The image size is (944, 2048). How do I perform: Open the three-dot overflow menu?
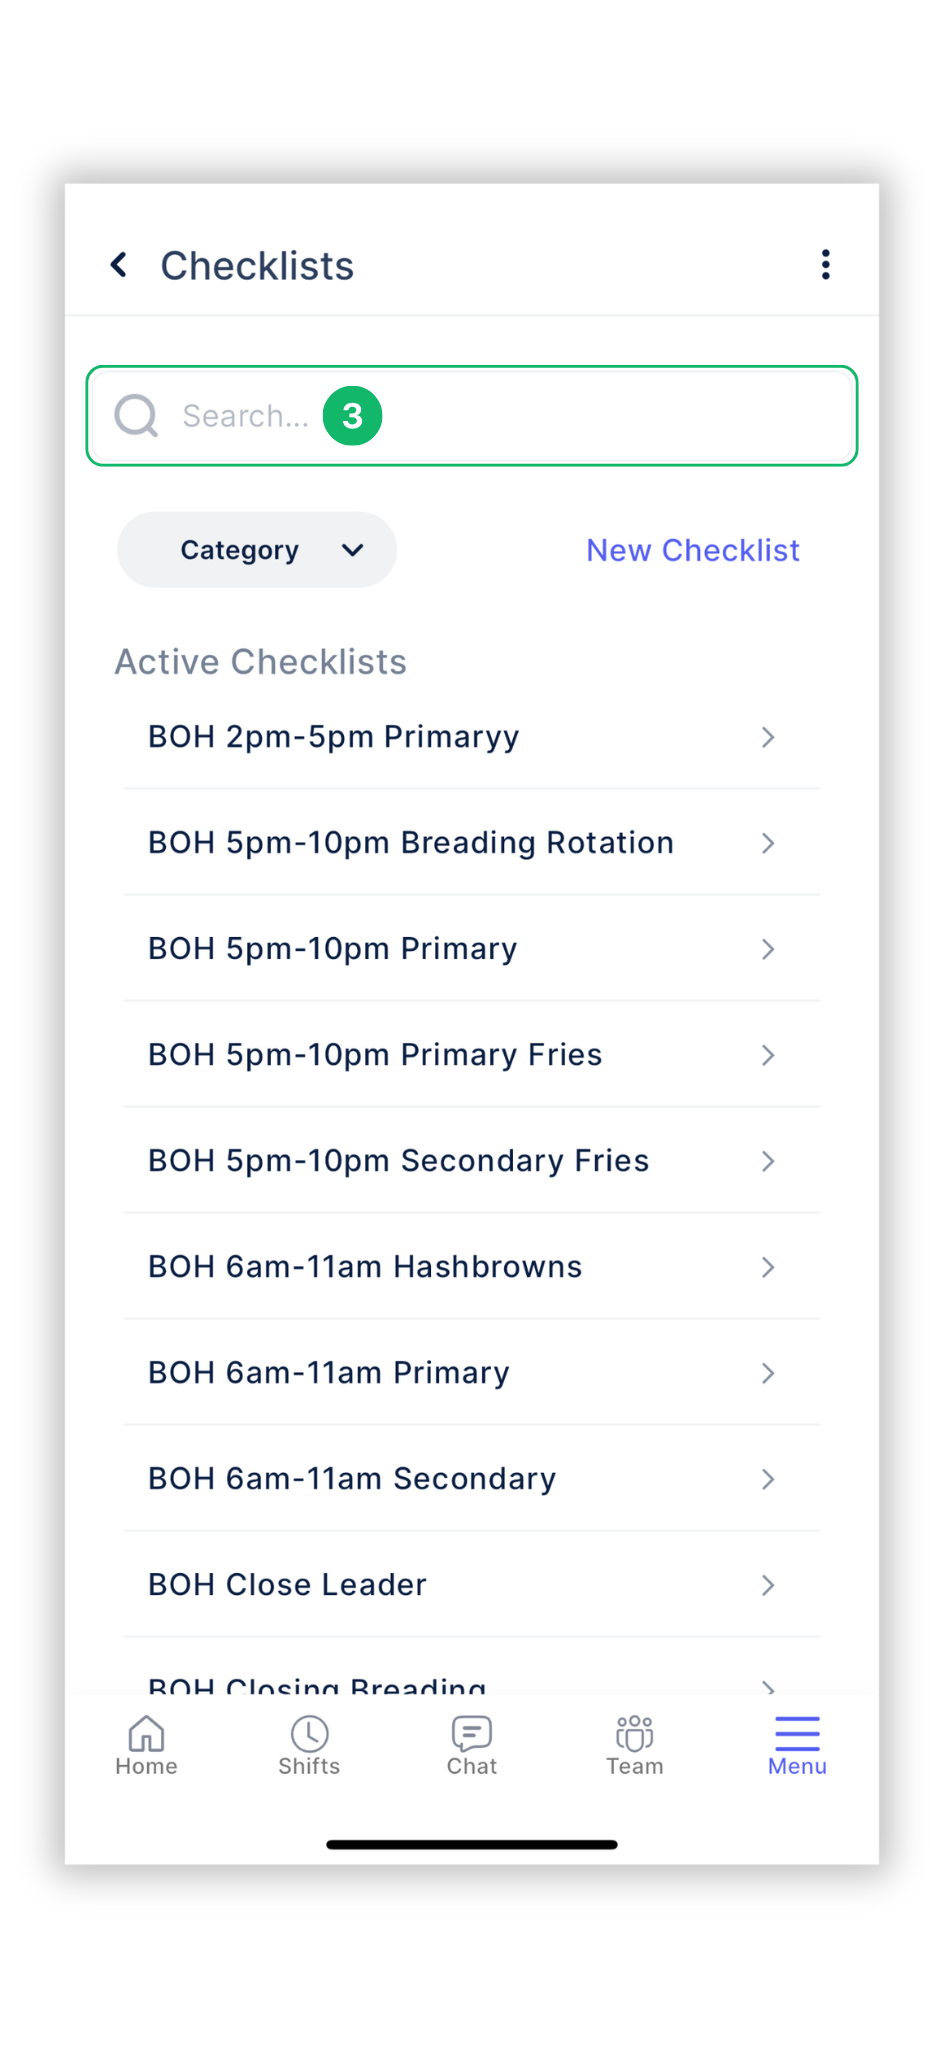(826, 263)
